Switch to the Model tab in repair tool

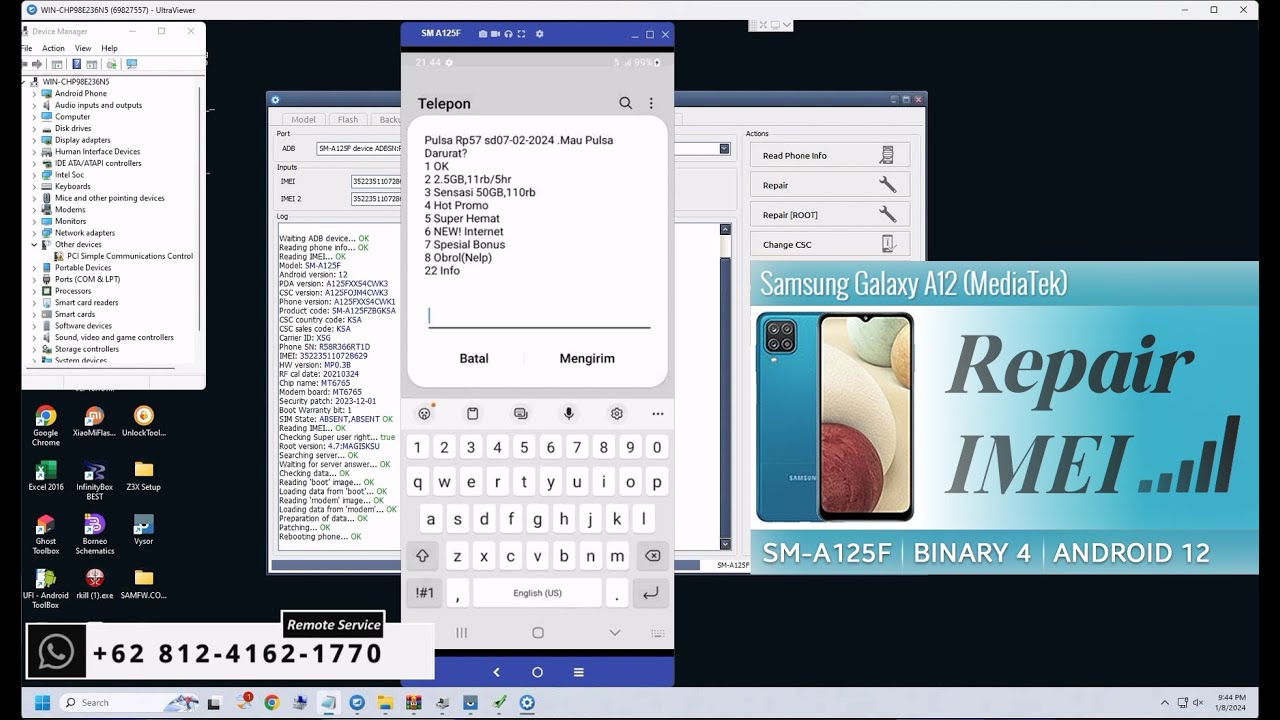pyautogui.click(x=303, y=119)
